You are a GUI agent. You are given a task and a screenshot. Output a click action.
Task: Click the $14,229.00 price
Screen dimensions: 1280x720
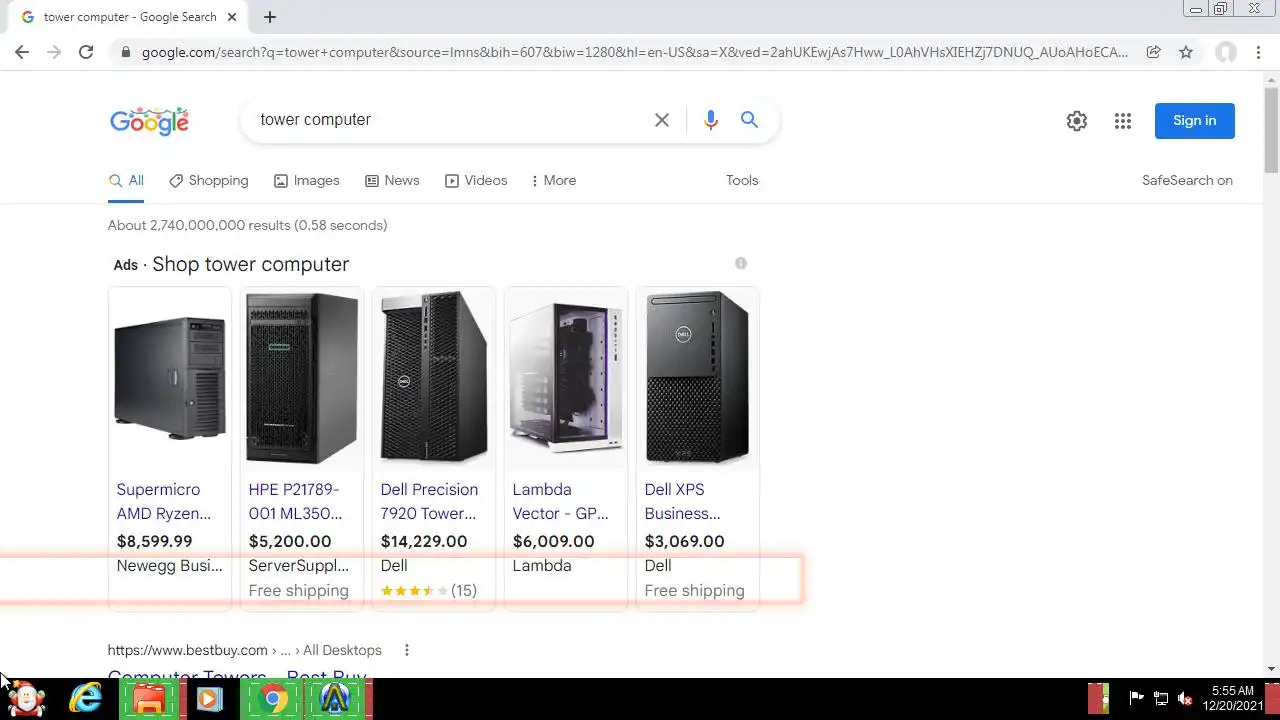pyautogui.click(x=424, y=542)
